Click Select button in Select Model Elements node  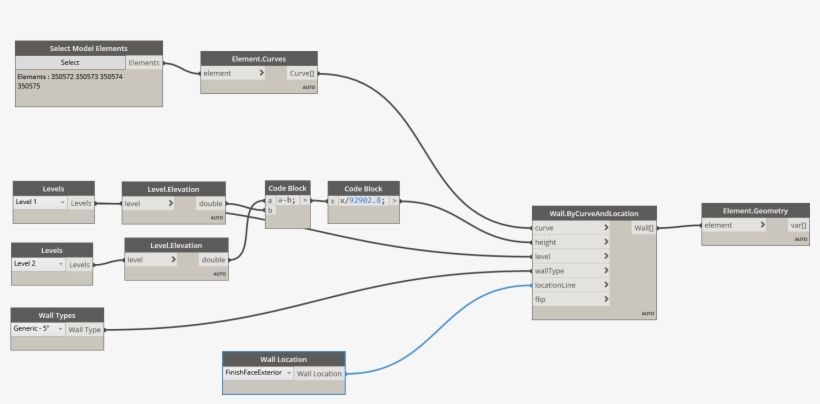70,63
